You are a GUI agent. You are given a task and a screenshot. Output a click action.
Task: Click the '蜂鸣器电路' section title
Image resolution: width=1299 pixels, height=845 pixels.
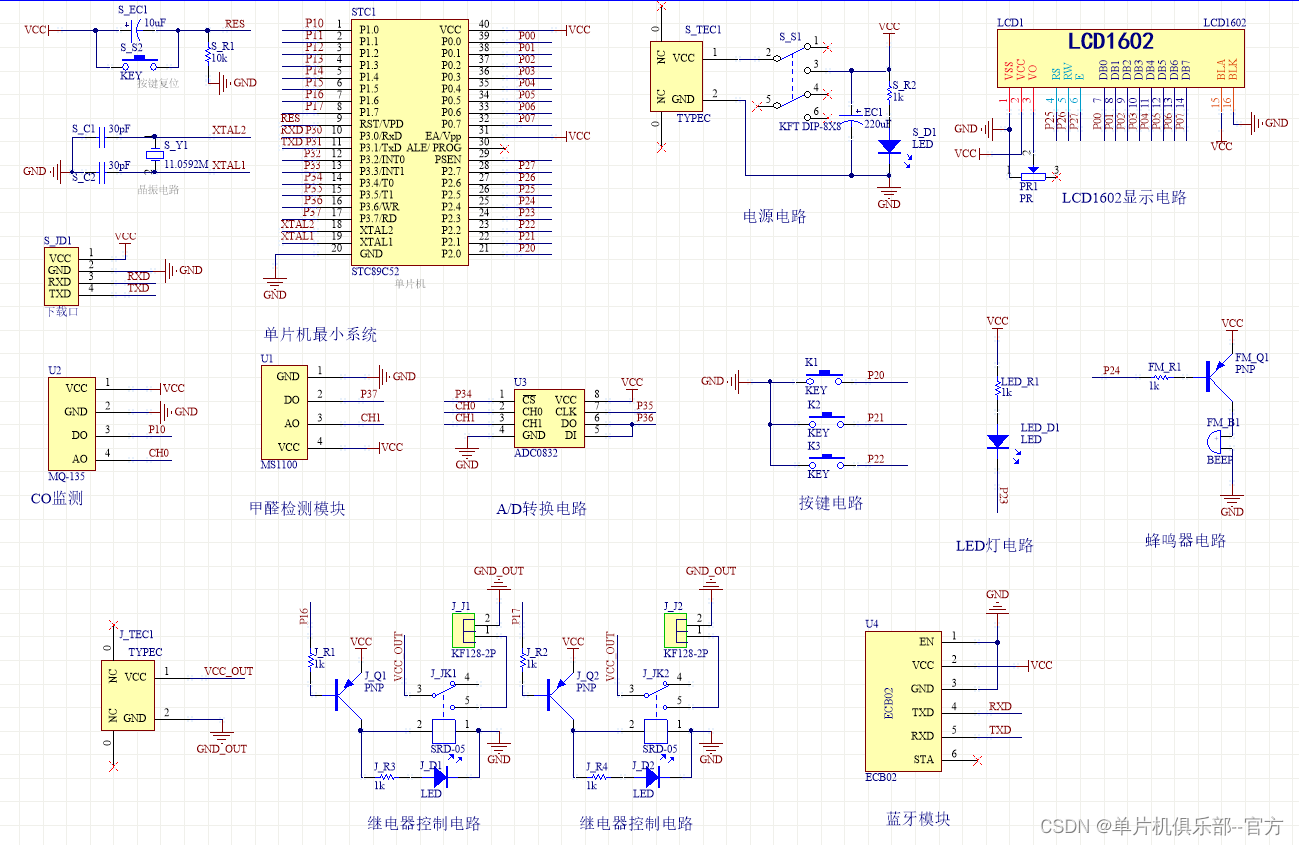point(1185,540)
